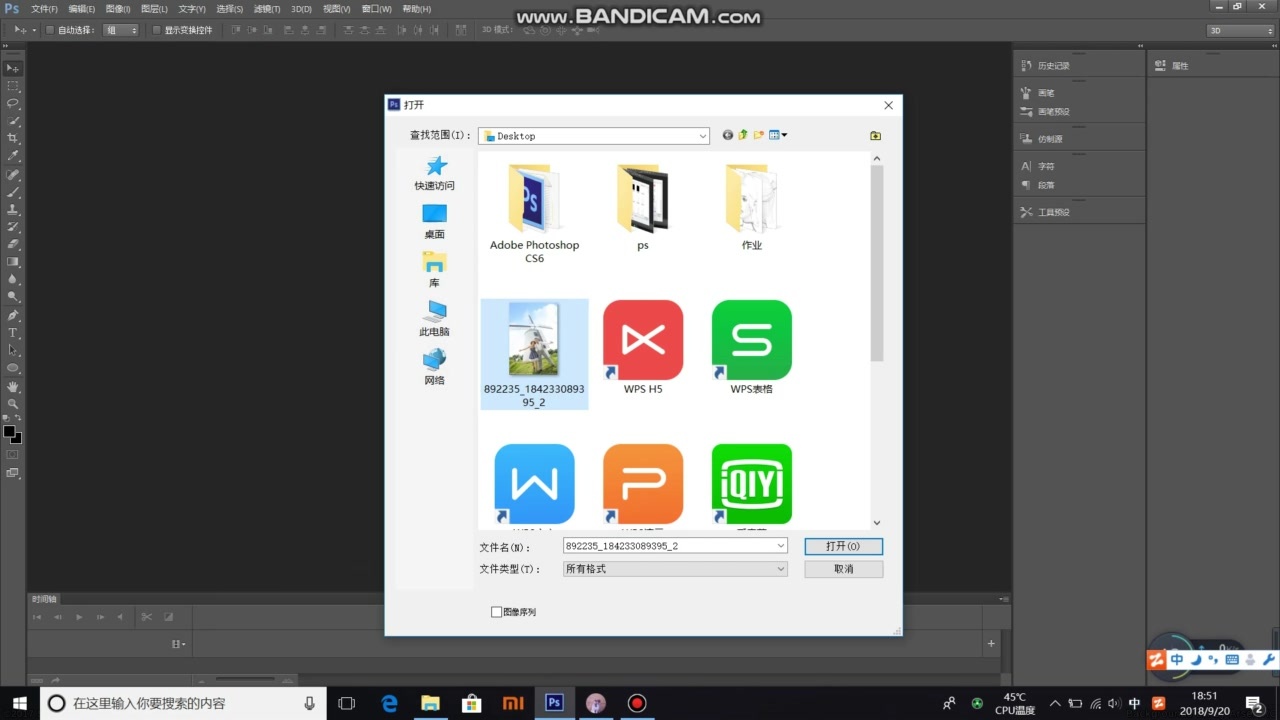Go to 此电脑 this PC location
This screenshot has height=720, width=1280.
pos(435,319)
